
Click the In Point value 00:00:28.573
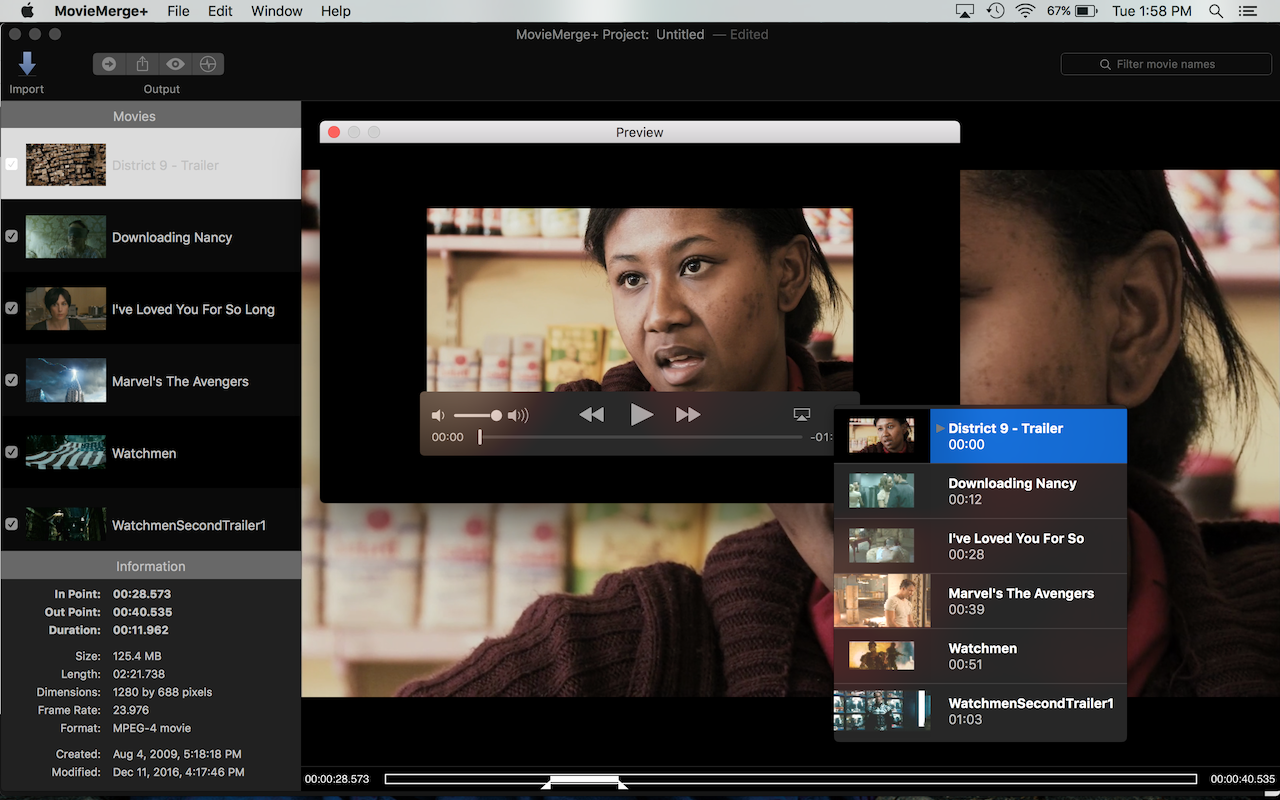(x=142, y=594)
